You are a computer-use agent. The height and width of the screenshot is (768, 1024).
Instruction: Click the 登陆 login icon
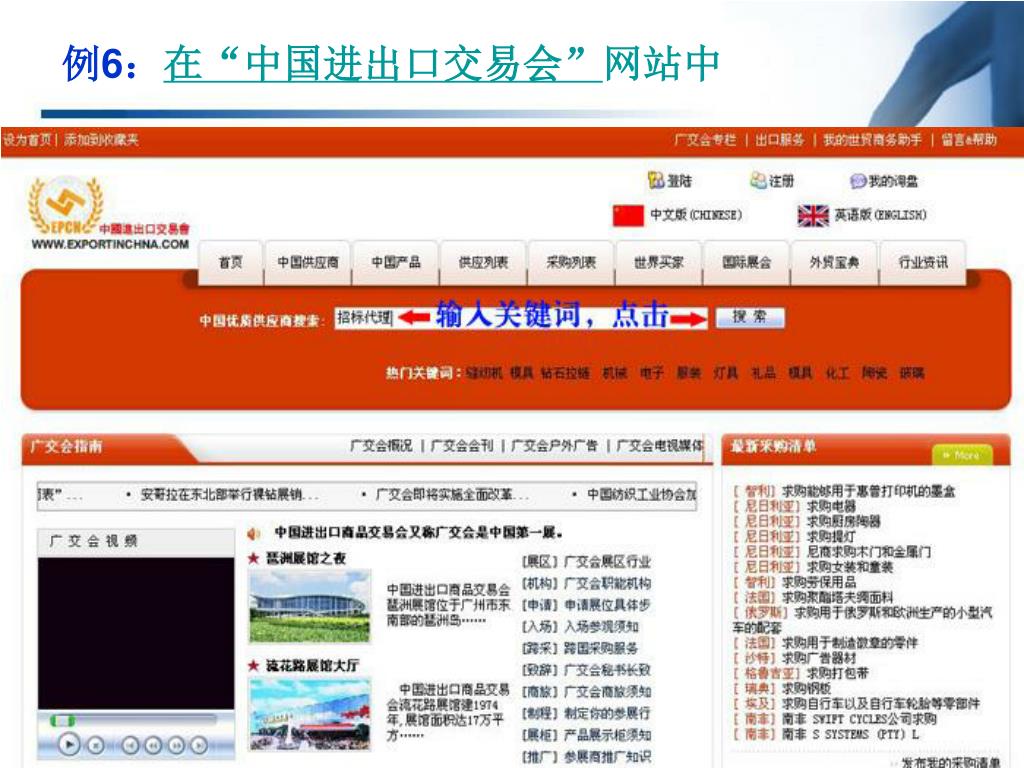coord(656,180)
